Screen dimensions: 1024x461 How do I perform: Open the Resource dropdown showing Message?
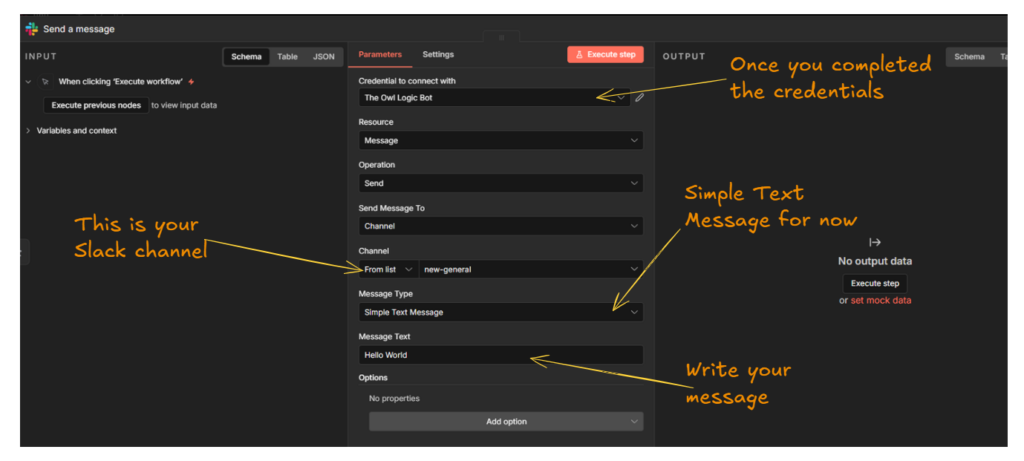(501, 140)
